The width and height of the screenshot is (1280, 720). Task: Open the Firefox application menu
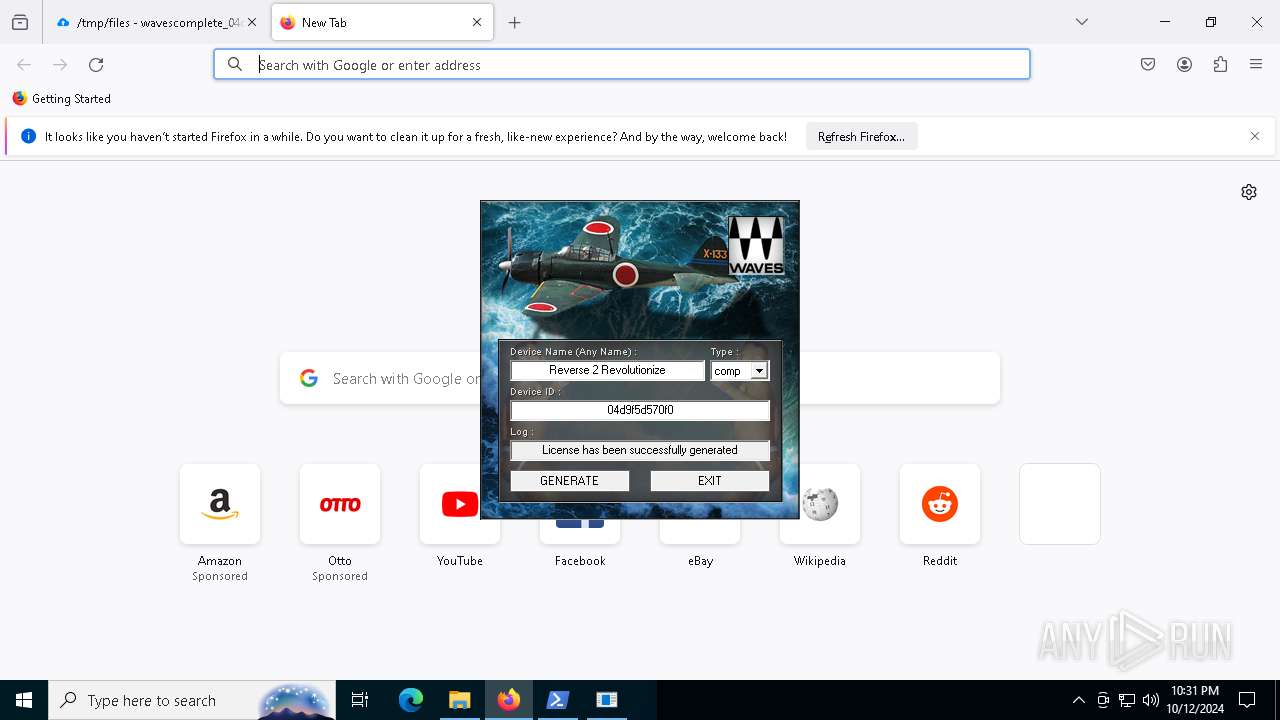tap(1256, 65)
